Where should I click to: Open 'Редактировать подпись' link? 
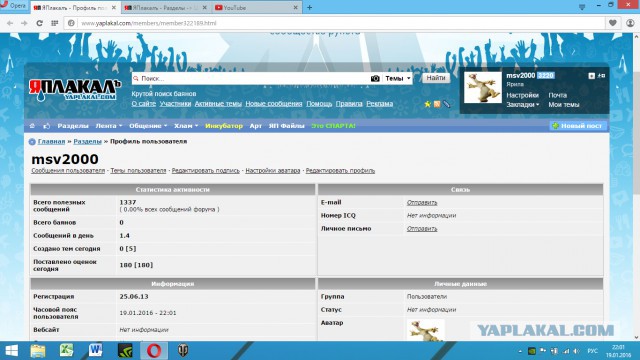[206, 171]
